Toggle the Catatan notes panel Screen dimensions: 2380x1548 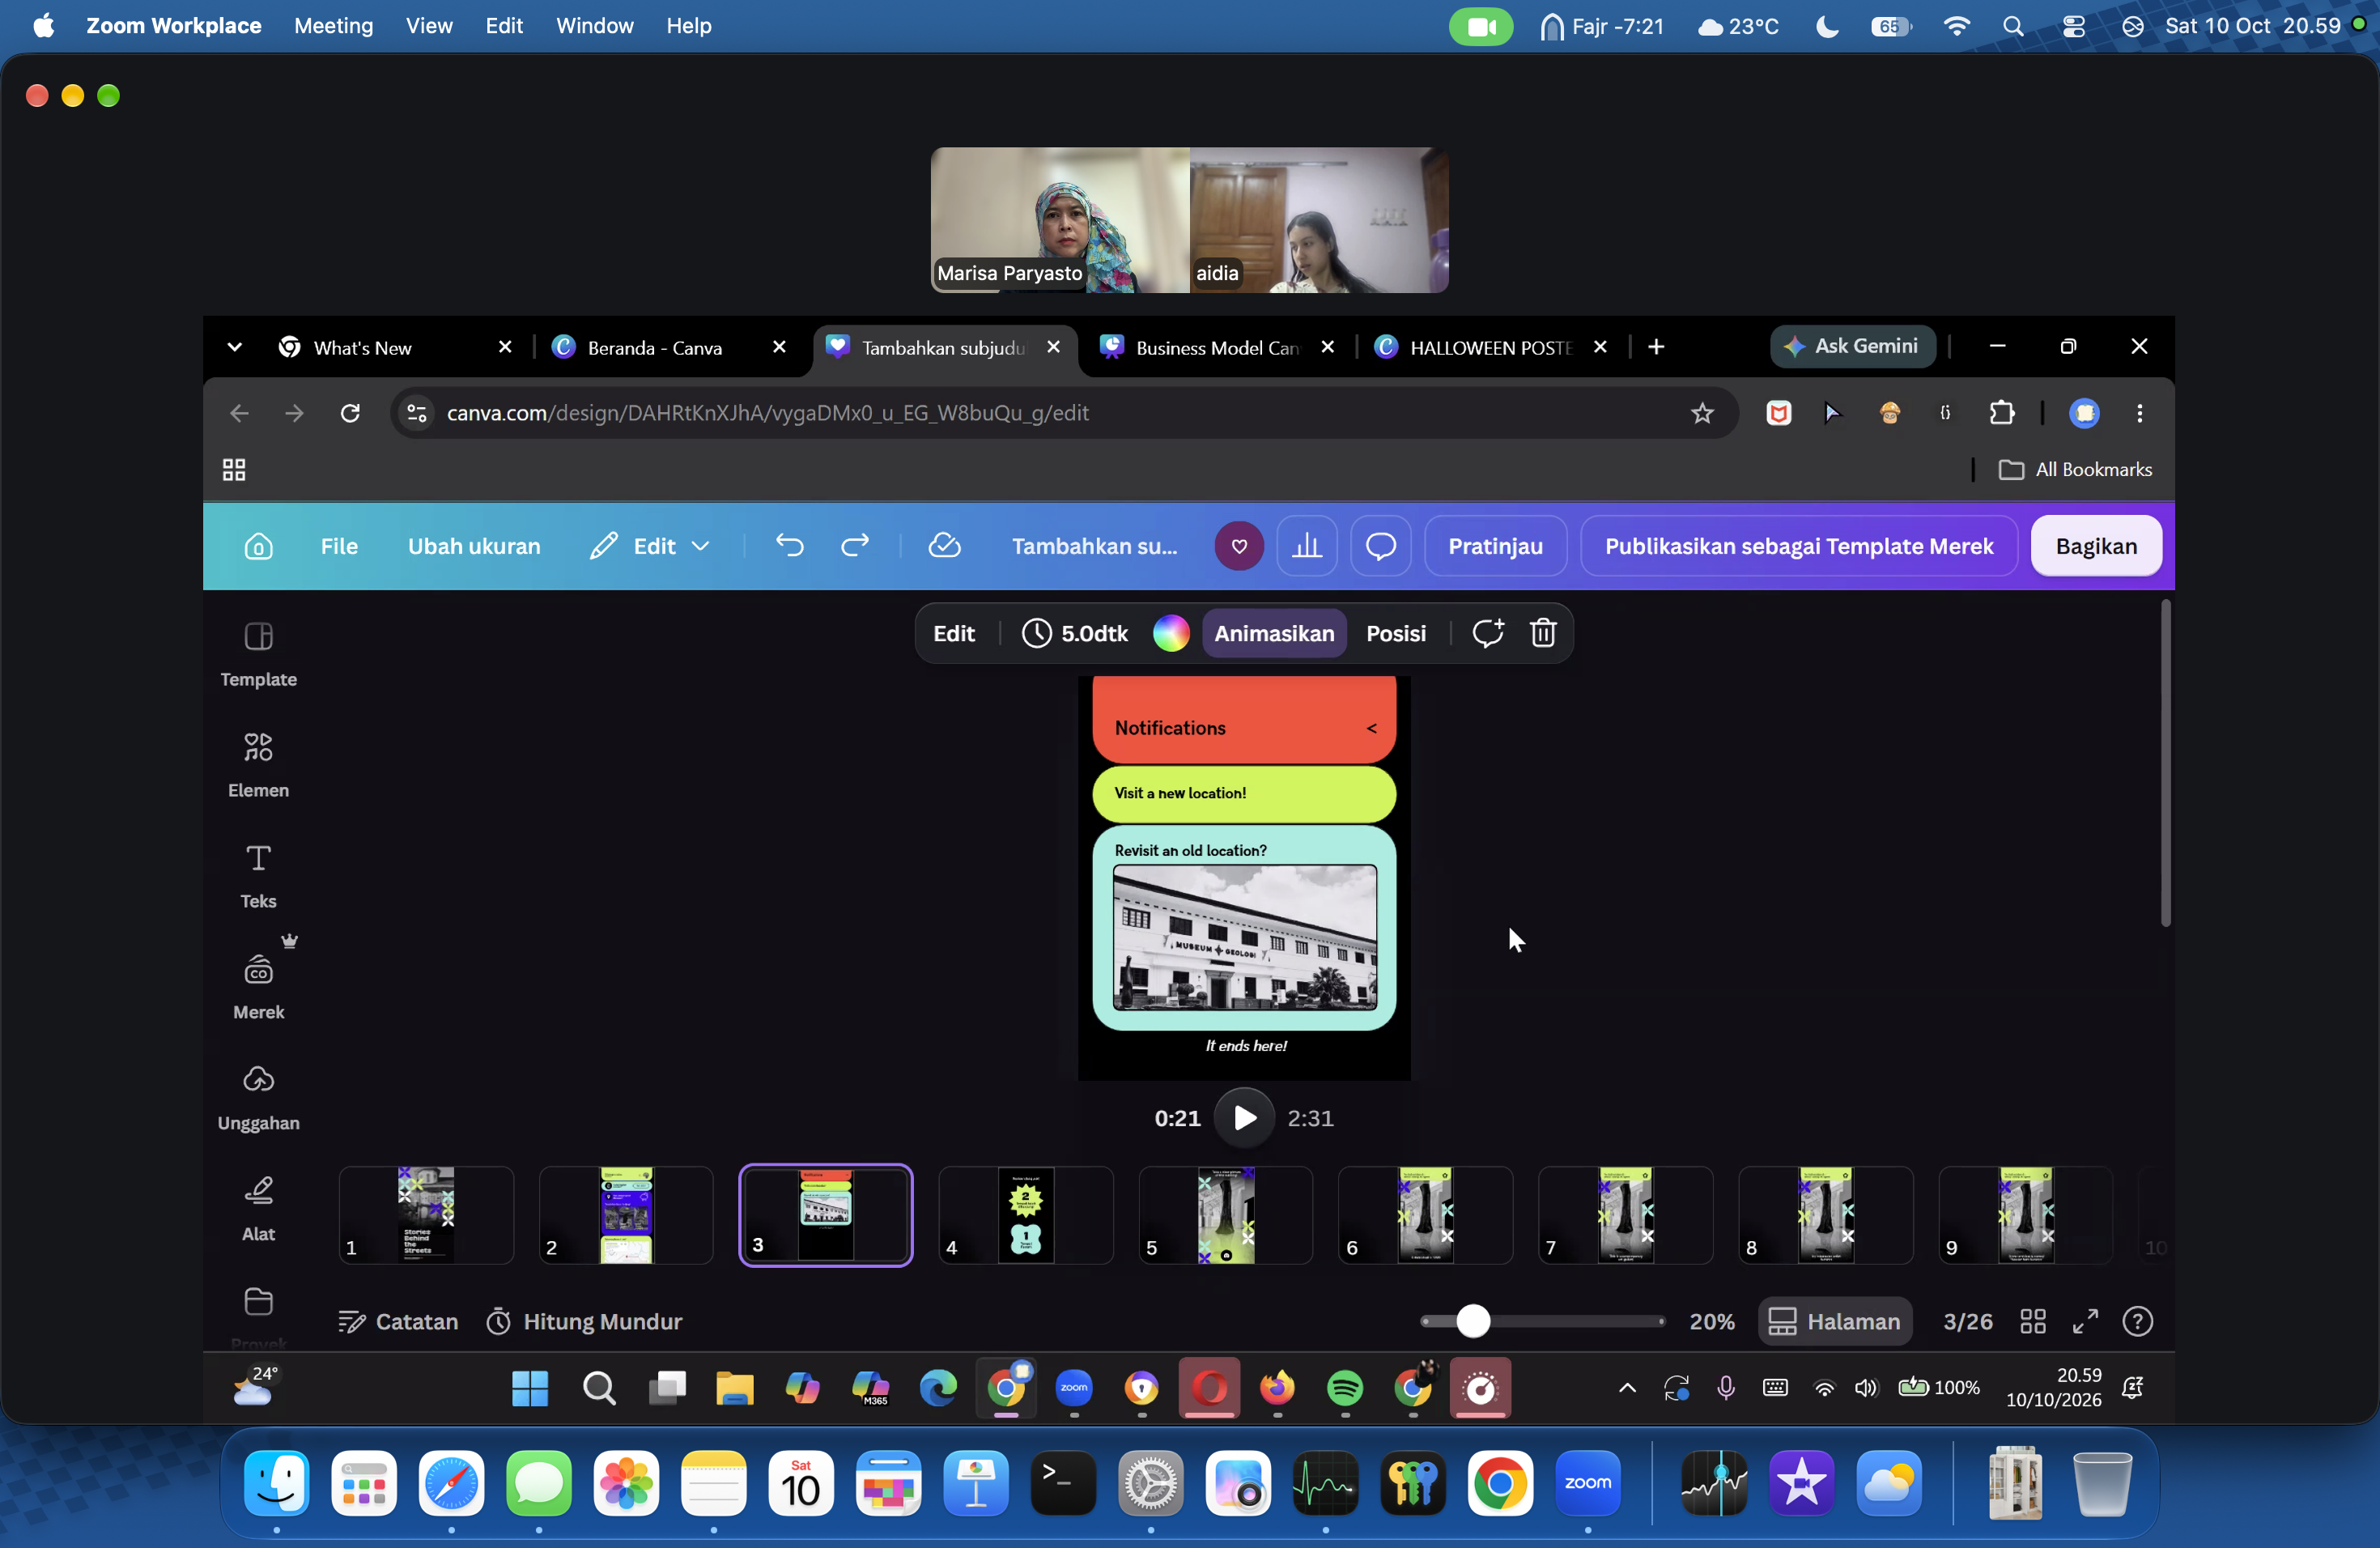398,1321
